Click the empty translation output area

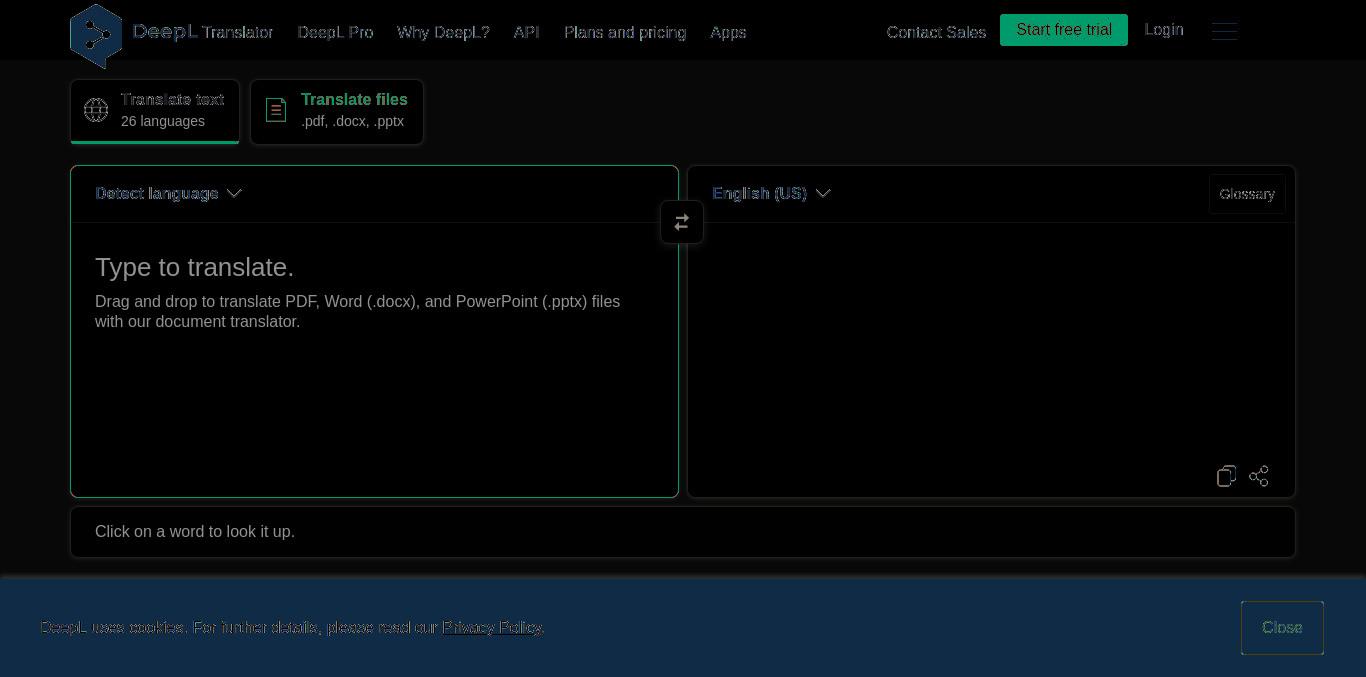point(991,340)
